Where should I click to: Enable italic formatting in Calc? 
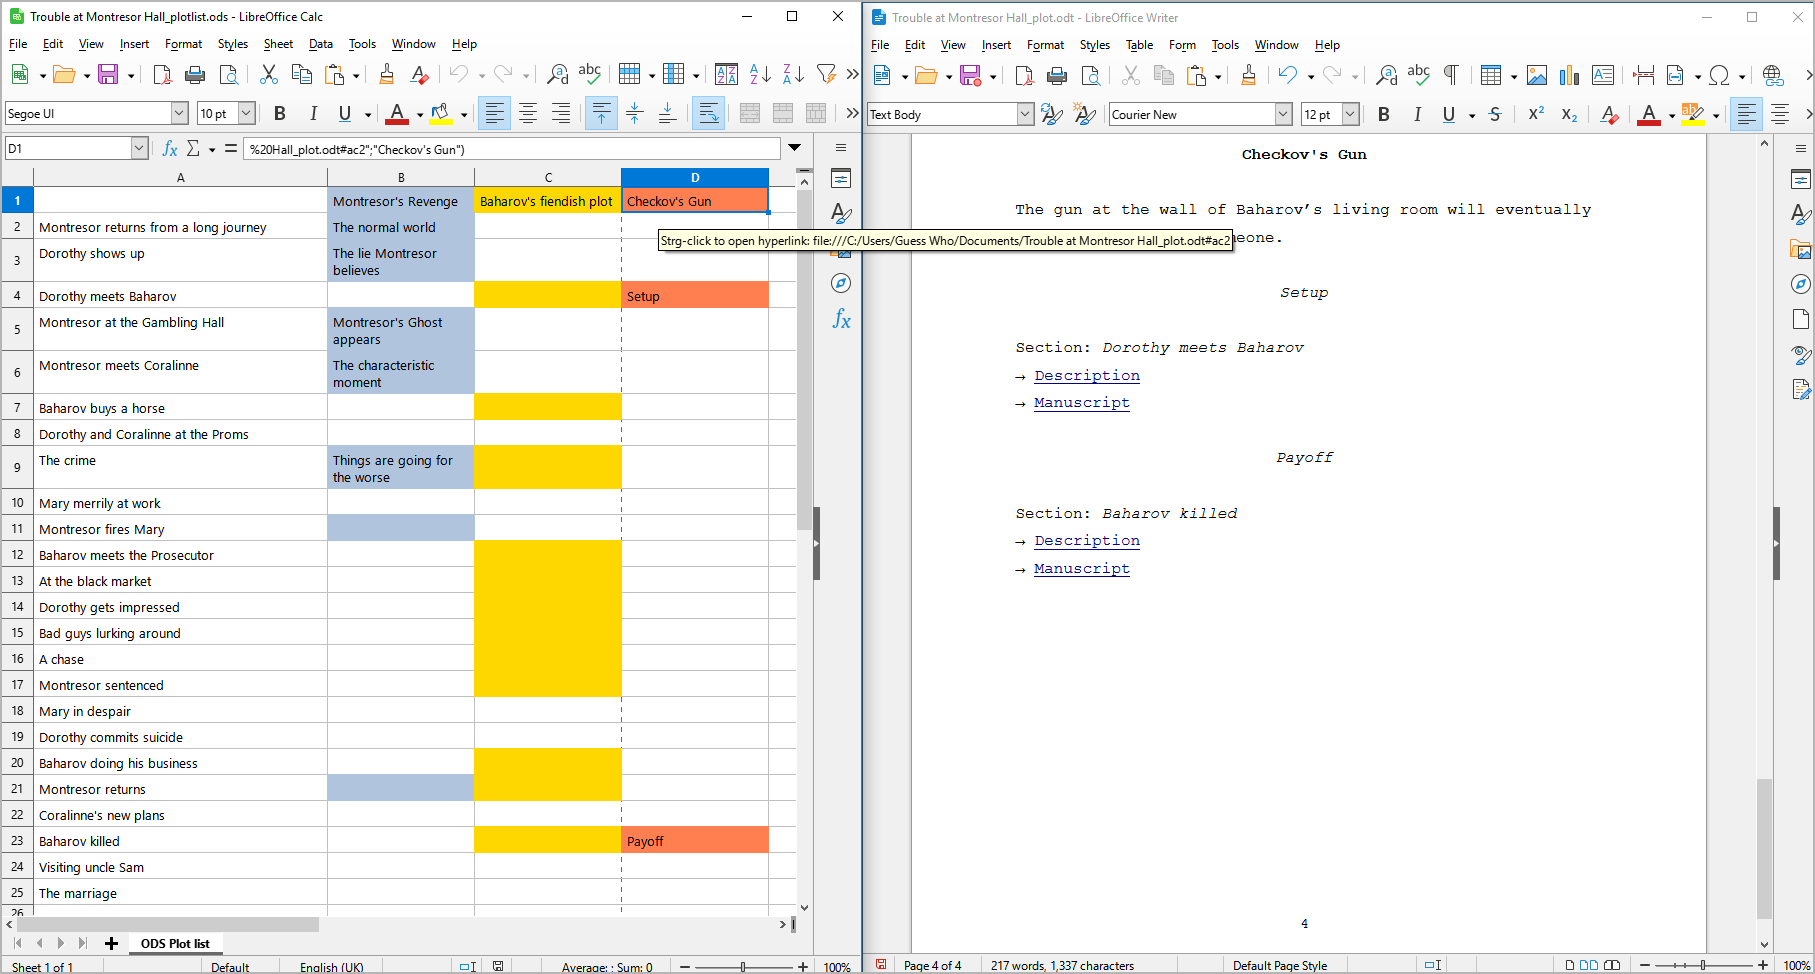click(x=313, y=113)
